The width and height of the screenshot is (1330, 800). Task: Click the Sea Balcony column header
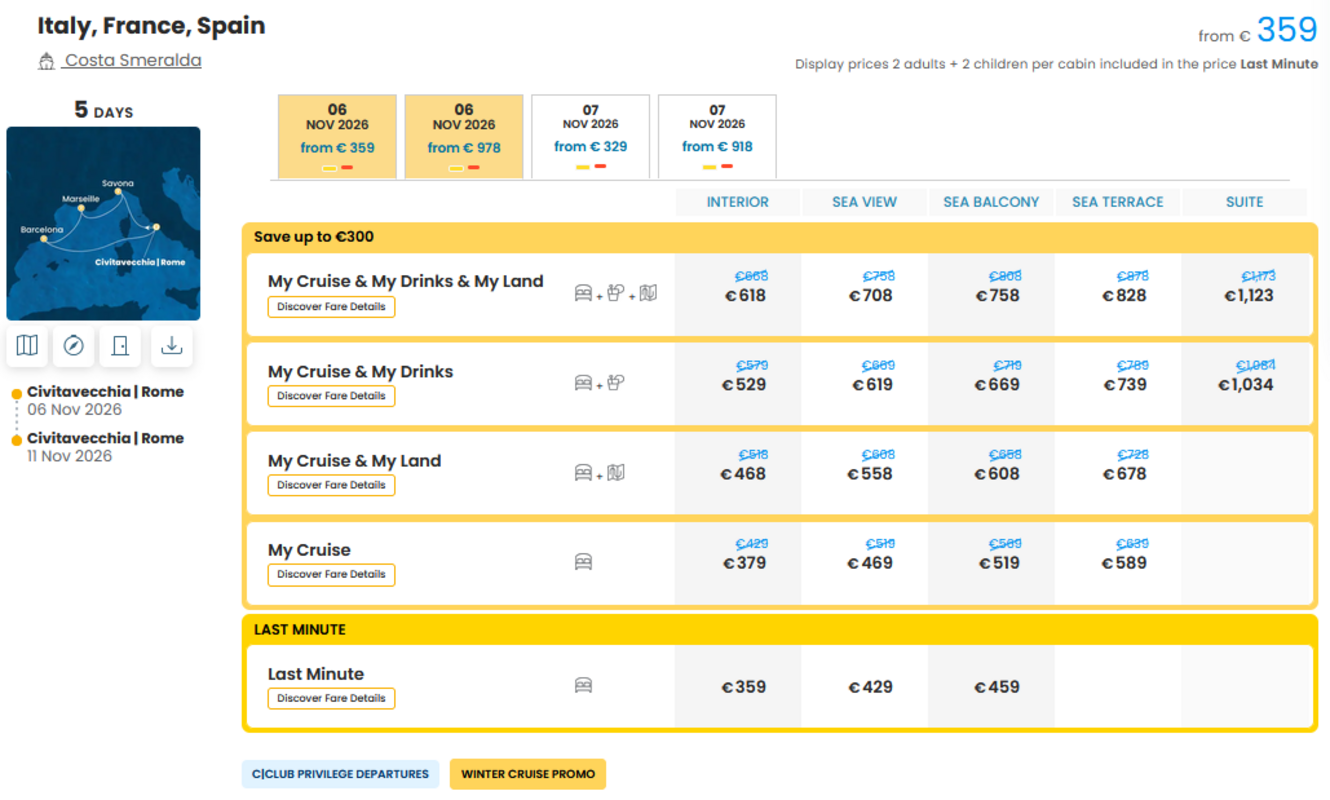(x=991, y=202)
